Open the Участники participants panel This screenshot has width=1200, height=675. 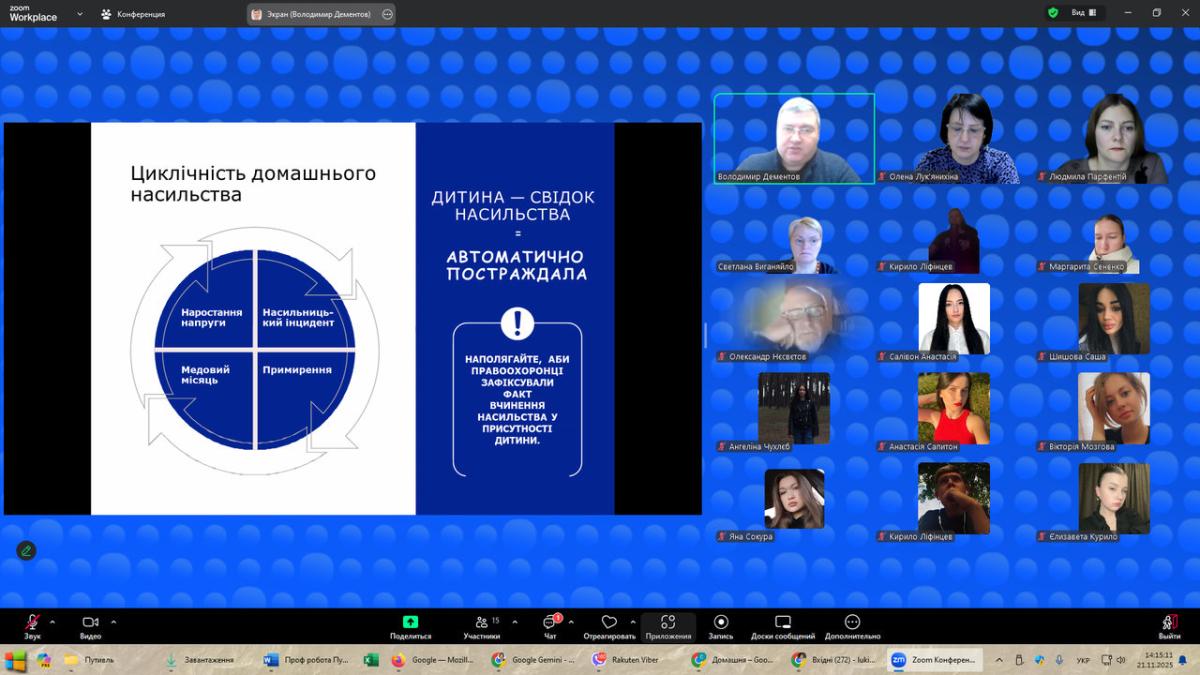coord(482,623)
